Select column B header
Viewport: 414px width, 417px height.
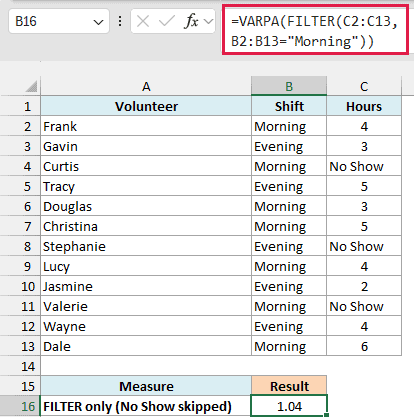coord(289,86)
